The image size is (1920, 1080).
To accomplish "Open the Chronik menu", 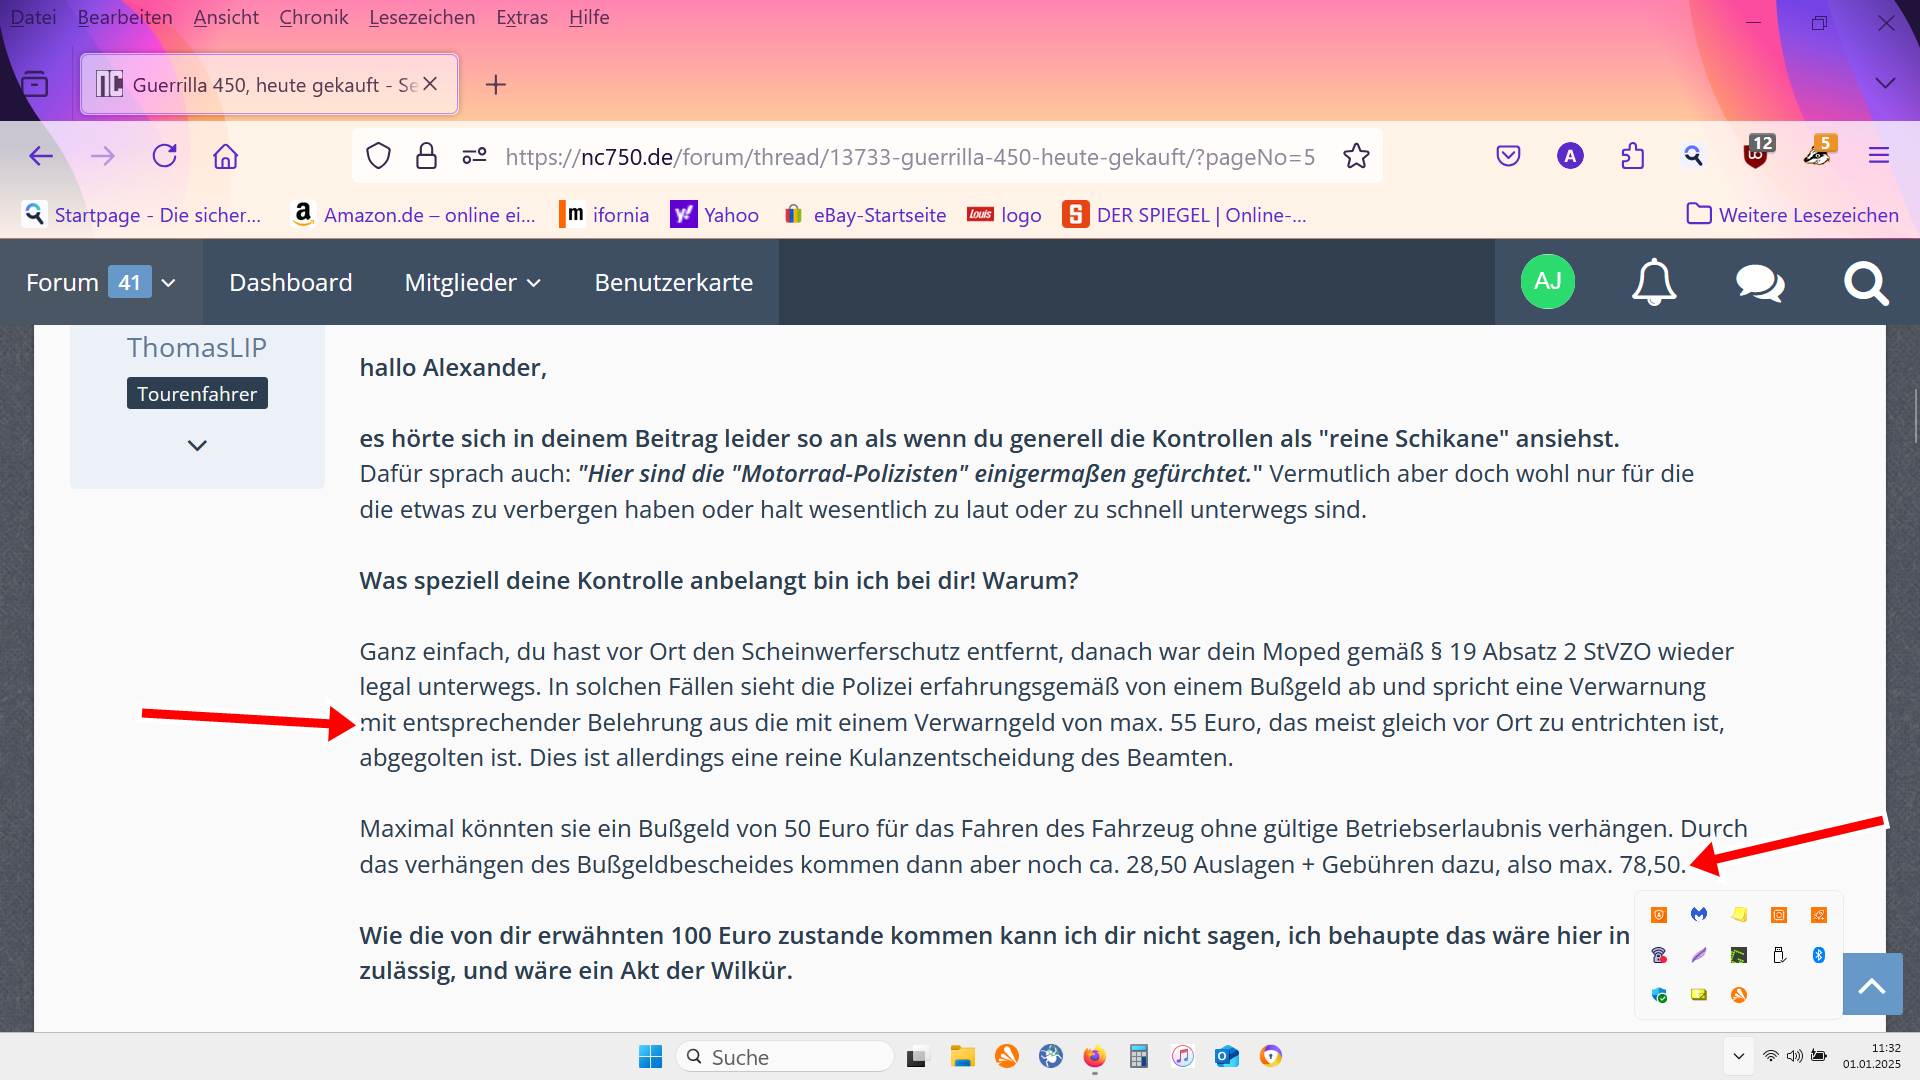I will coord(313,17).
